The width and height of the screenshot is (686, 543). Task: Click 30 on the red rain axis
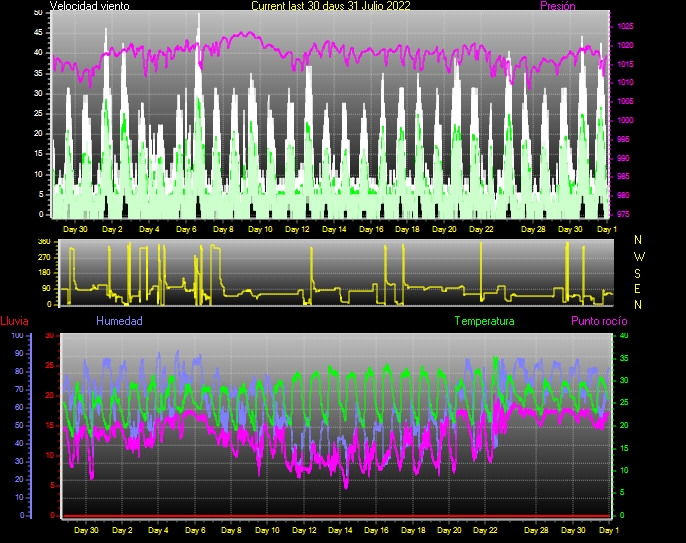[49, 336]
